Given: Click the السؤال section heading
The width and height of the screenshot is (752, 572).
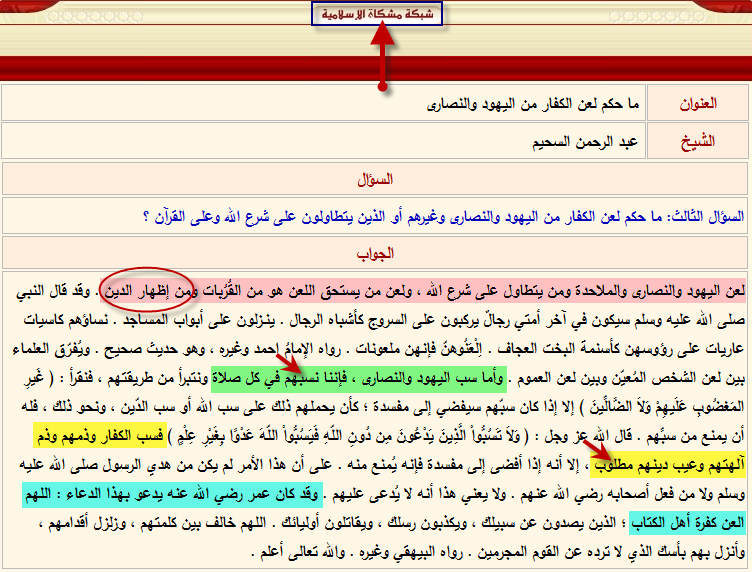Looking at the screenshot, I should point(376,179).
